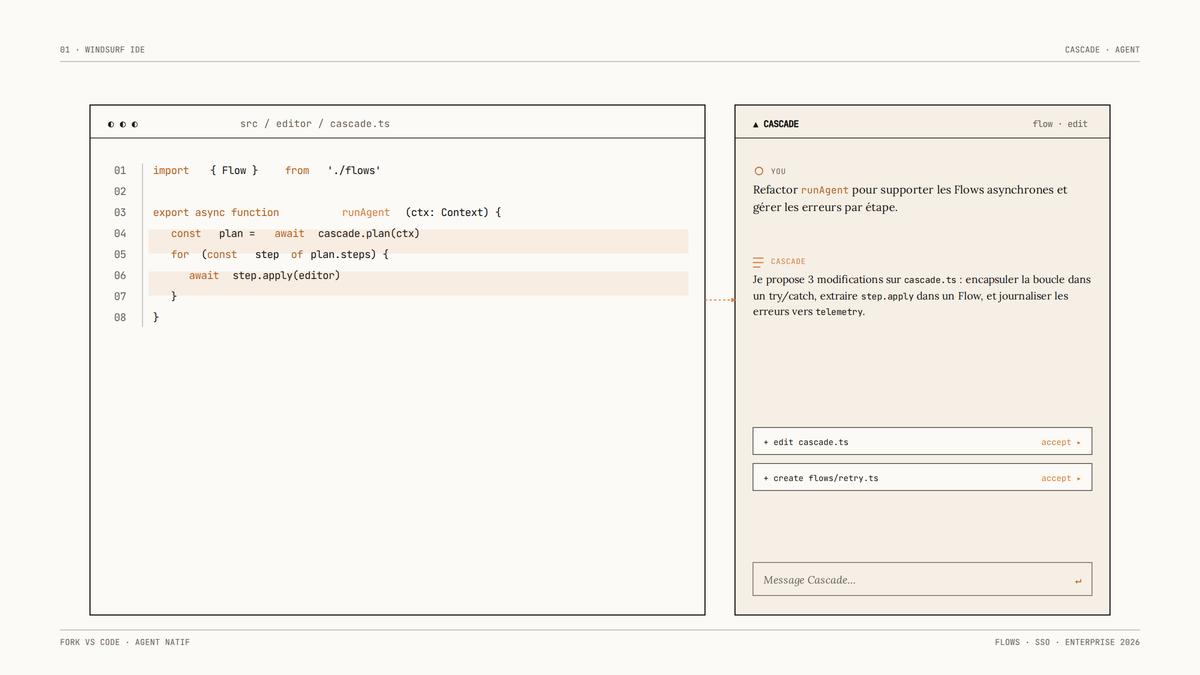The image size is (1200, 675).
Task: Click the Cascade response lines icon
Action: click(x=758, y=261)
